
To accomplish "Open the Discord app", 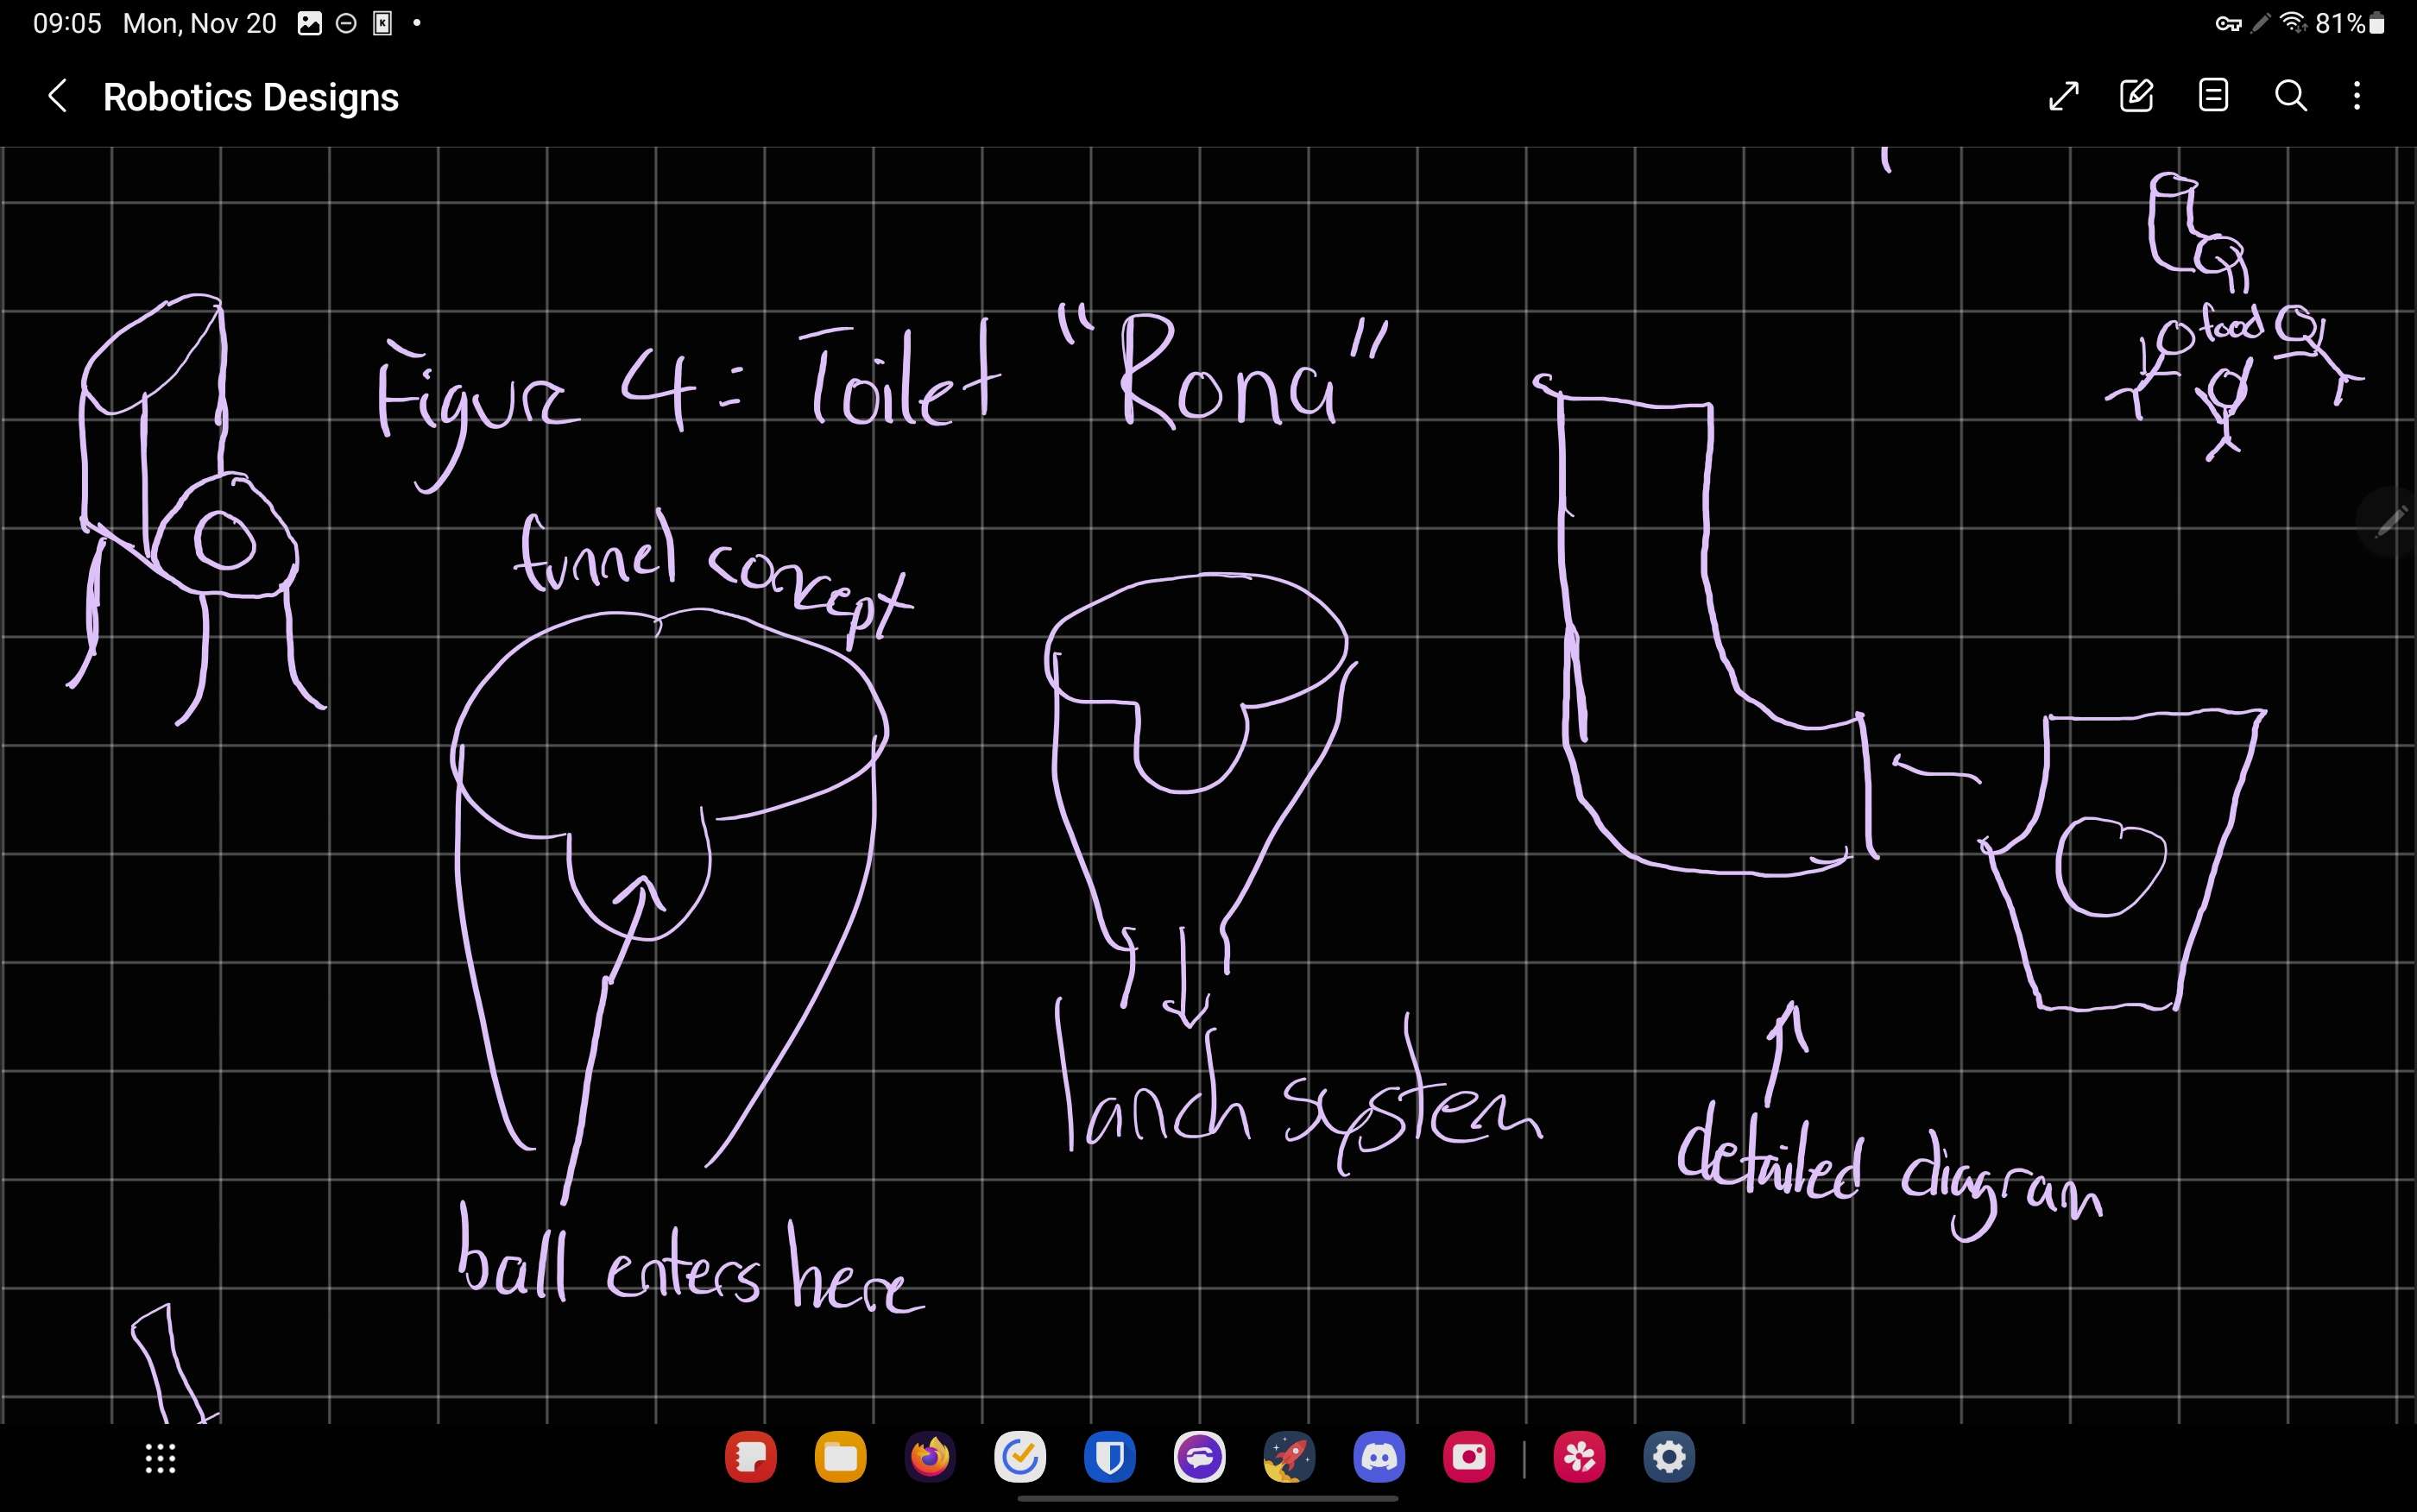I will pos(1379,1458).
